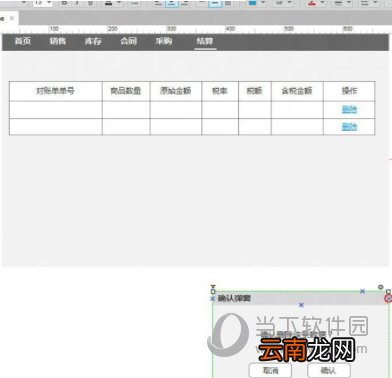This screenshot has width=392, height=378.
Task: Select the 原始金额 header cell
Action: click(176, 91)
